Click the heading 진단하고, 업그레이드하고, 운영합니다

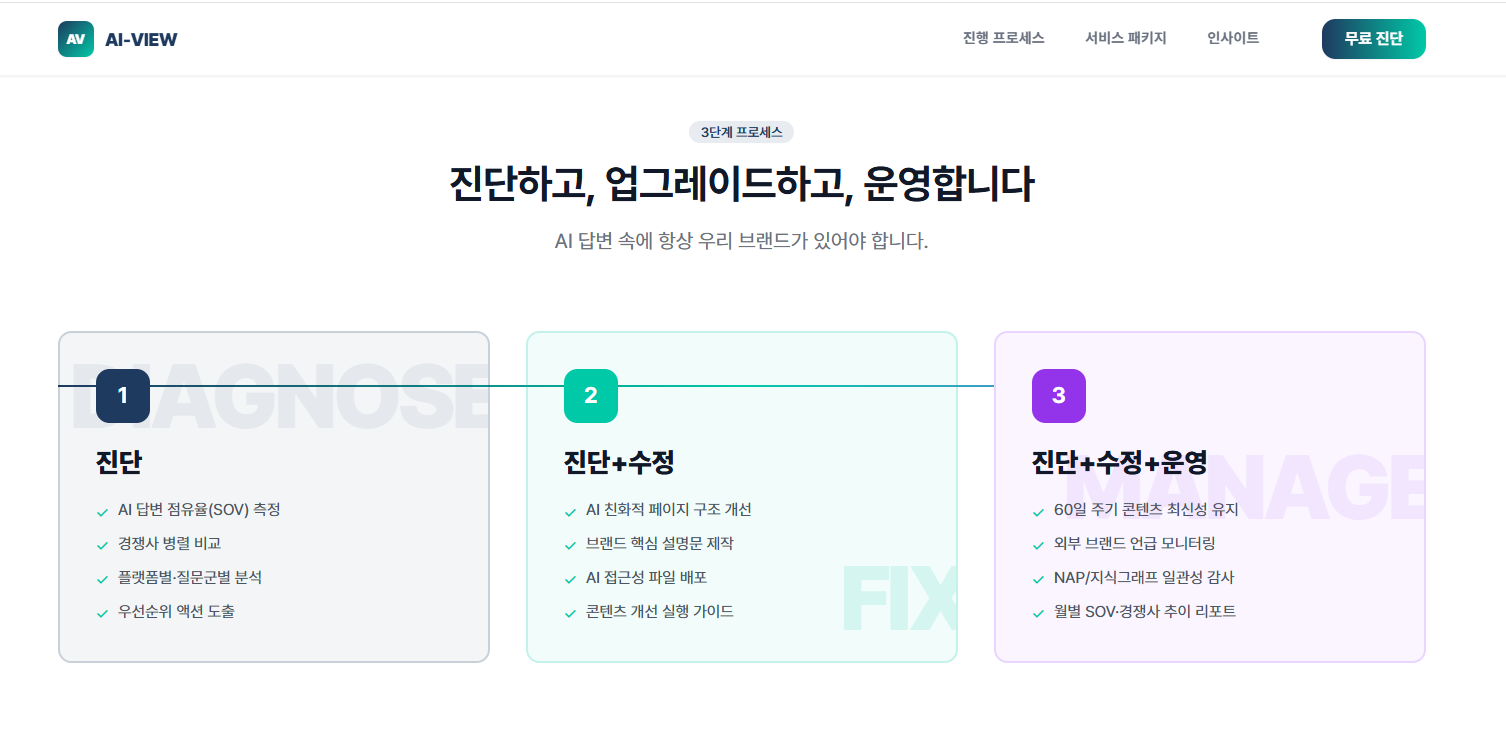click(x=741, y=186)
